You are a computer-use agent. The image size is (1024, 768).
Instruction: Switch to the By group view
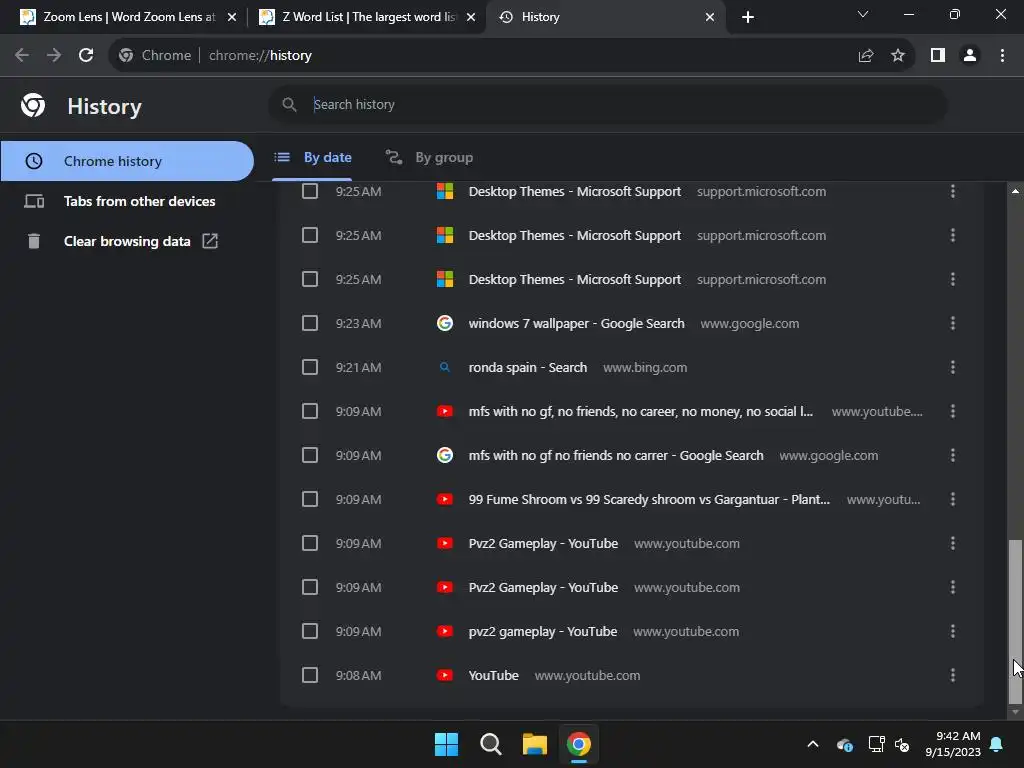click(430, 157)
